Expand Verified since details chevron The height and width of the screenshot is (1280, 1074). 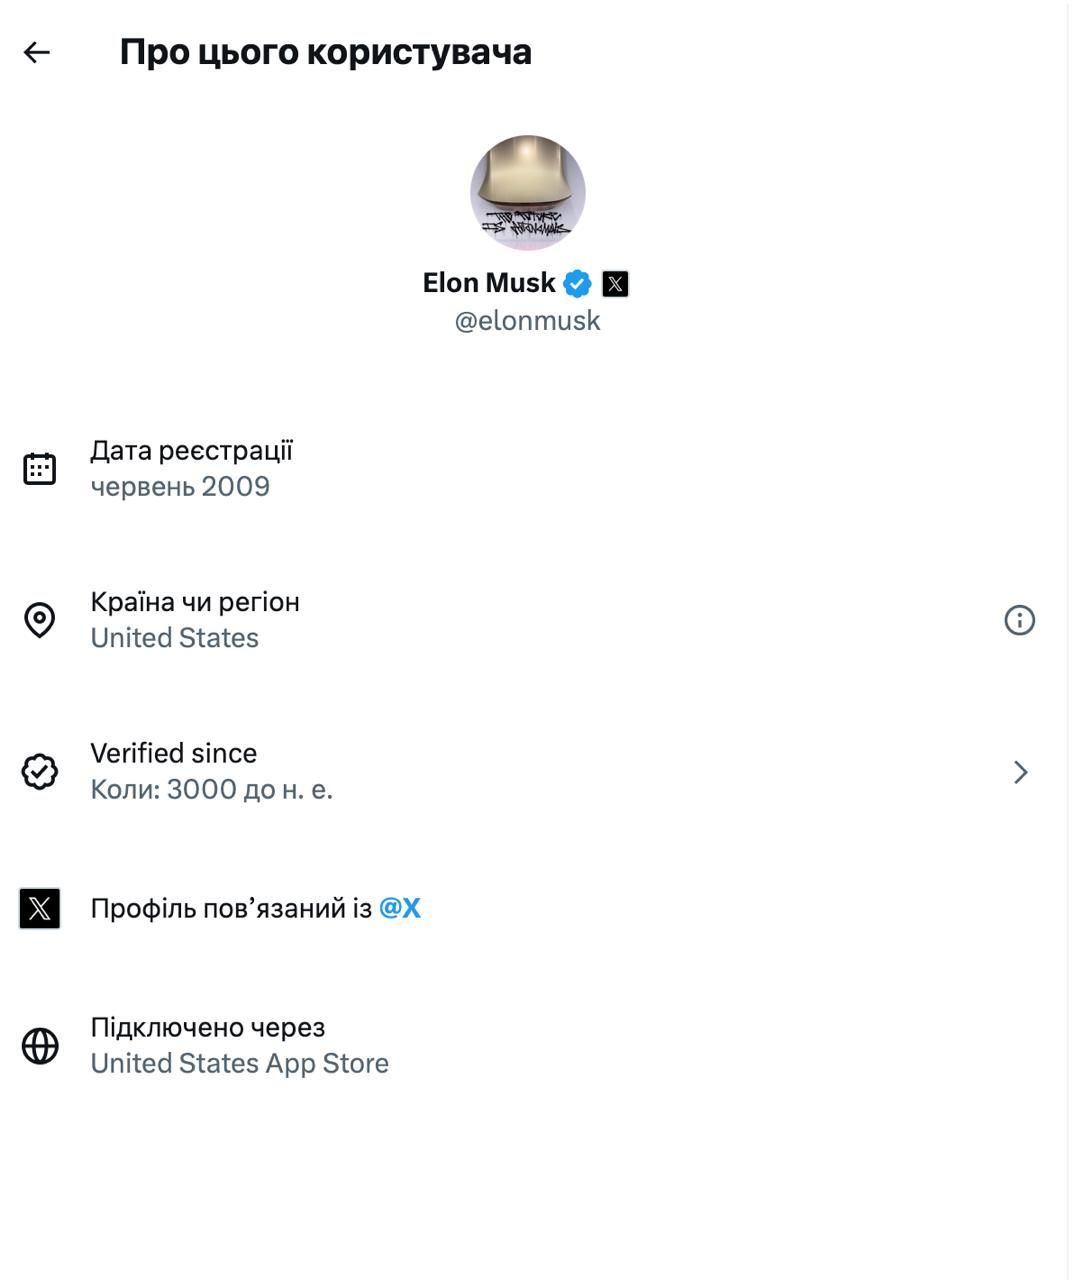(1020, 772)
